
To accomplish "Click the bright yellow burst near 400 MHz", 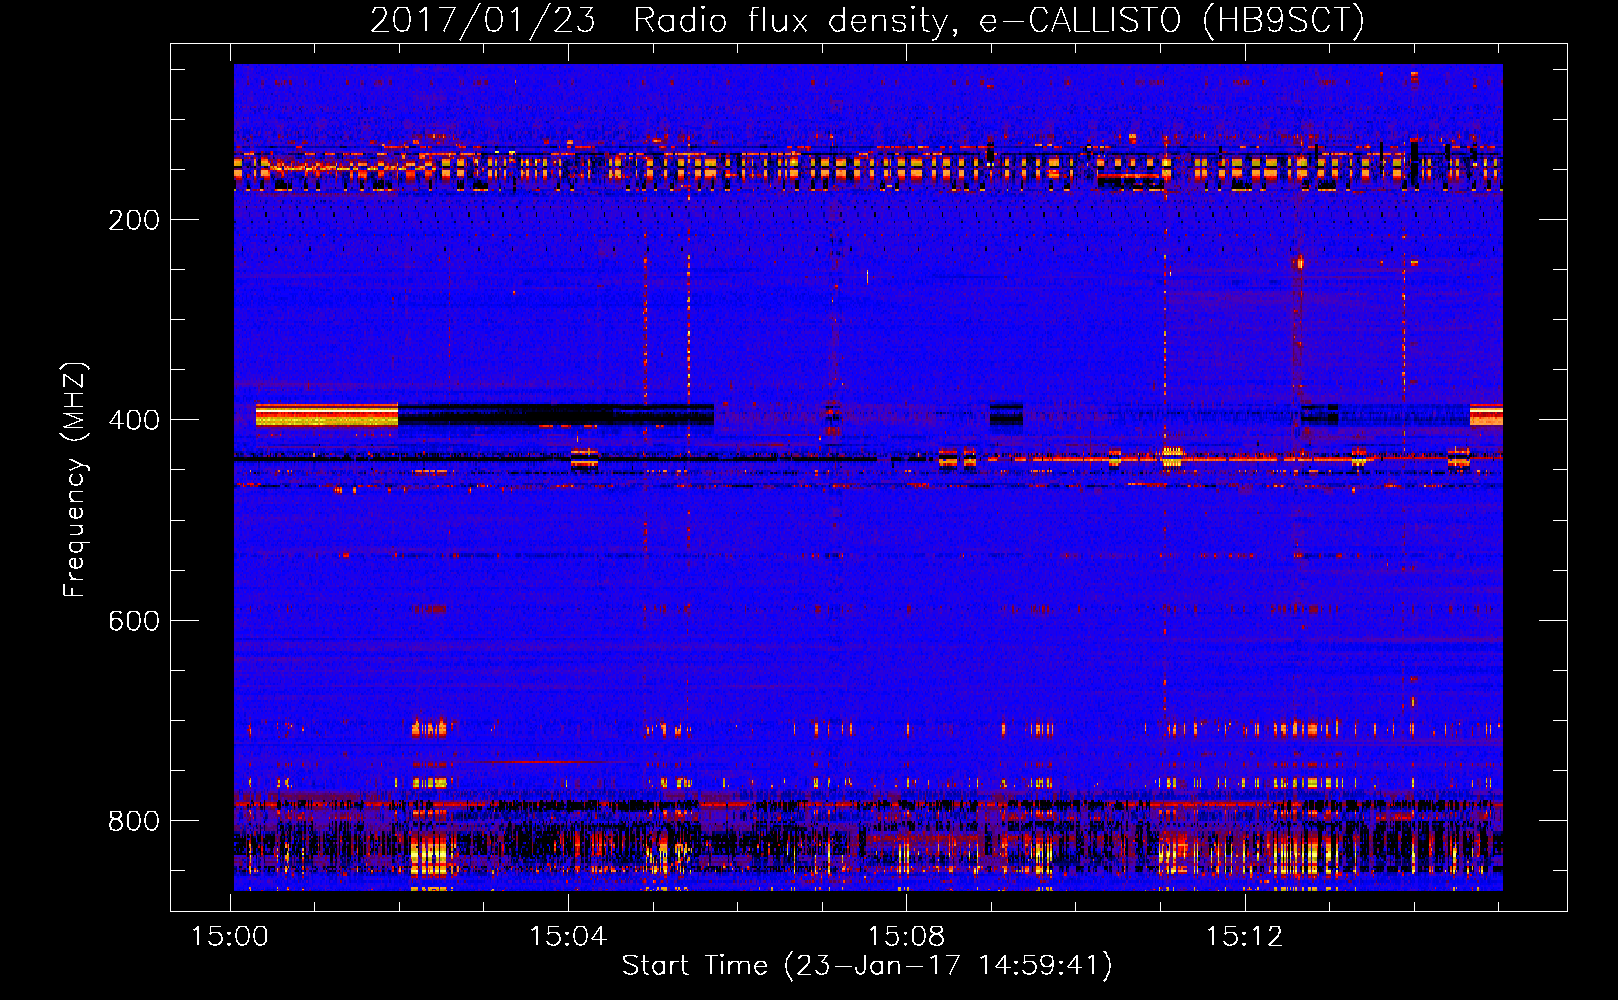I will (327, 415).
